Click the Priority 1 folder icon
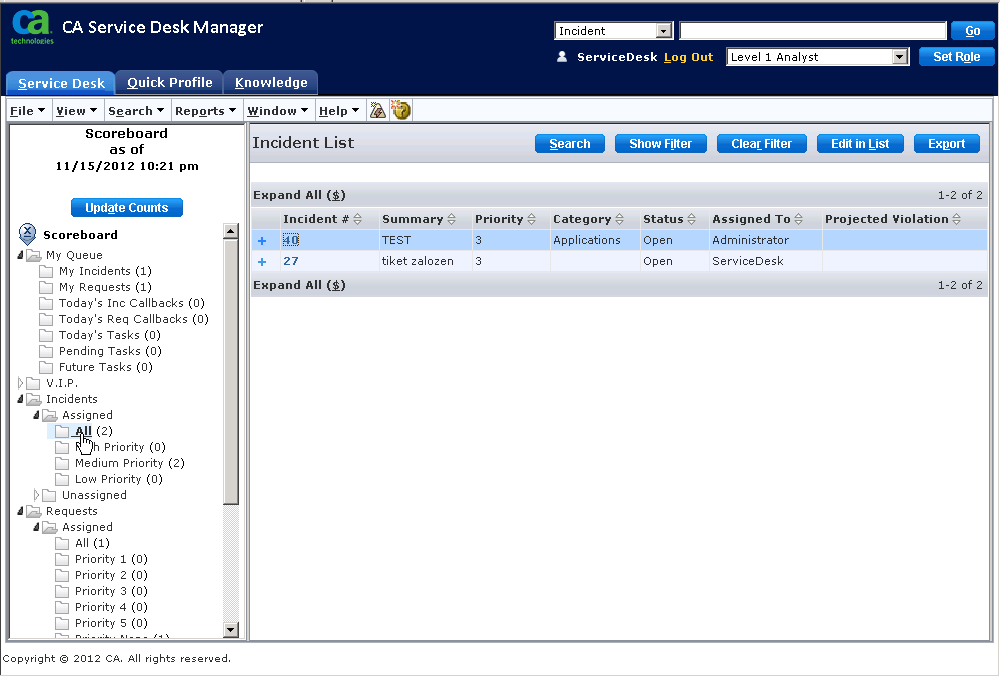 tap(62, 559)
